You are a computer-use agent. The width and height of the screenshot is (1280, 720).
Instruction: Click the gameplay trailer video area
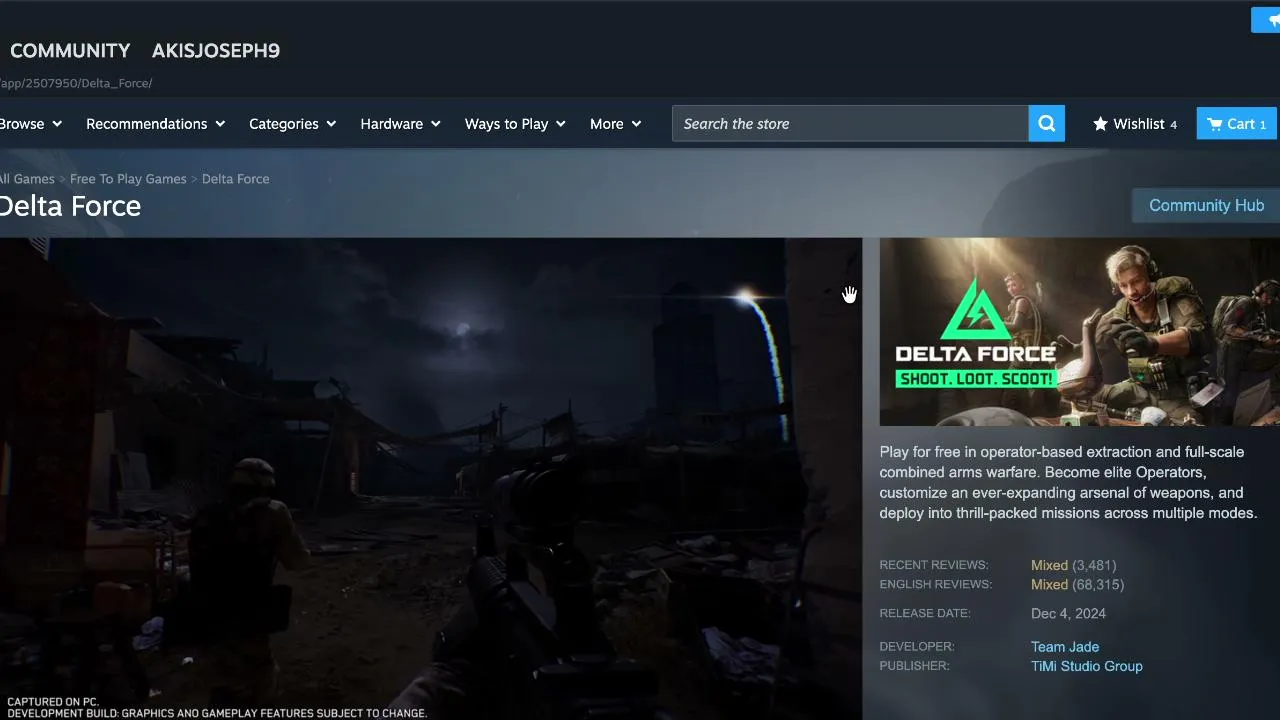click(x=431, y=479)
